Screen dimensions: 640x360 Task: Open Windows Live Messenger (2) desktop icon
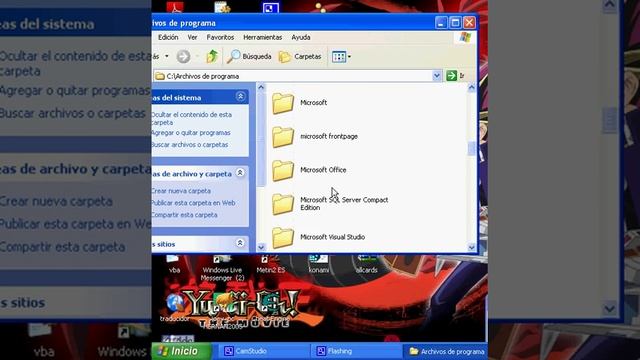222,268
